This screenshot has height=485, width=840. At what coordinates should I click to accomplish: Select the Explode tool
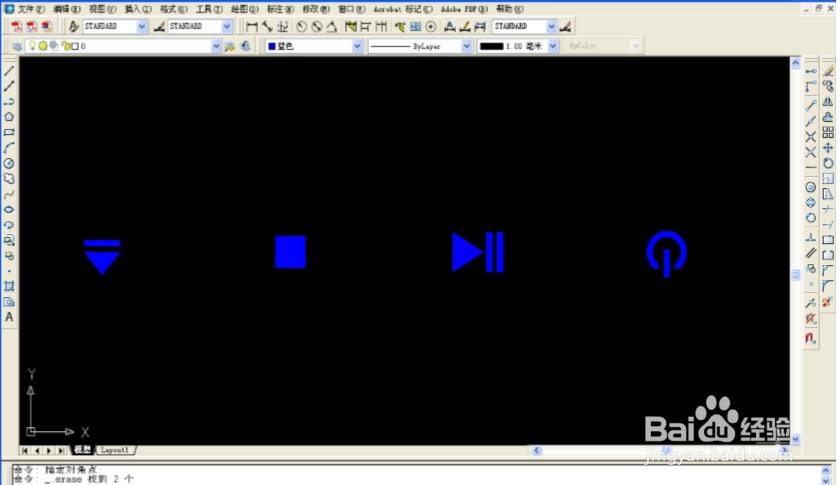point(828,302)
